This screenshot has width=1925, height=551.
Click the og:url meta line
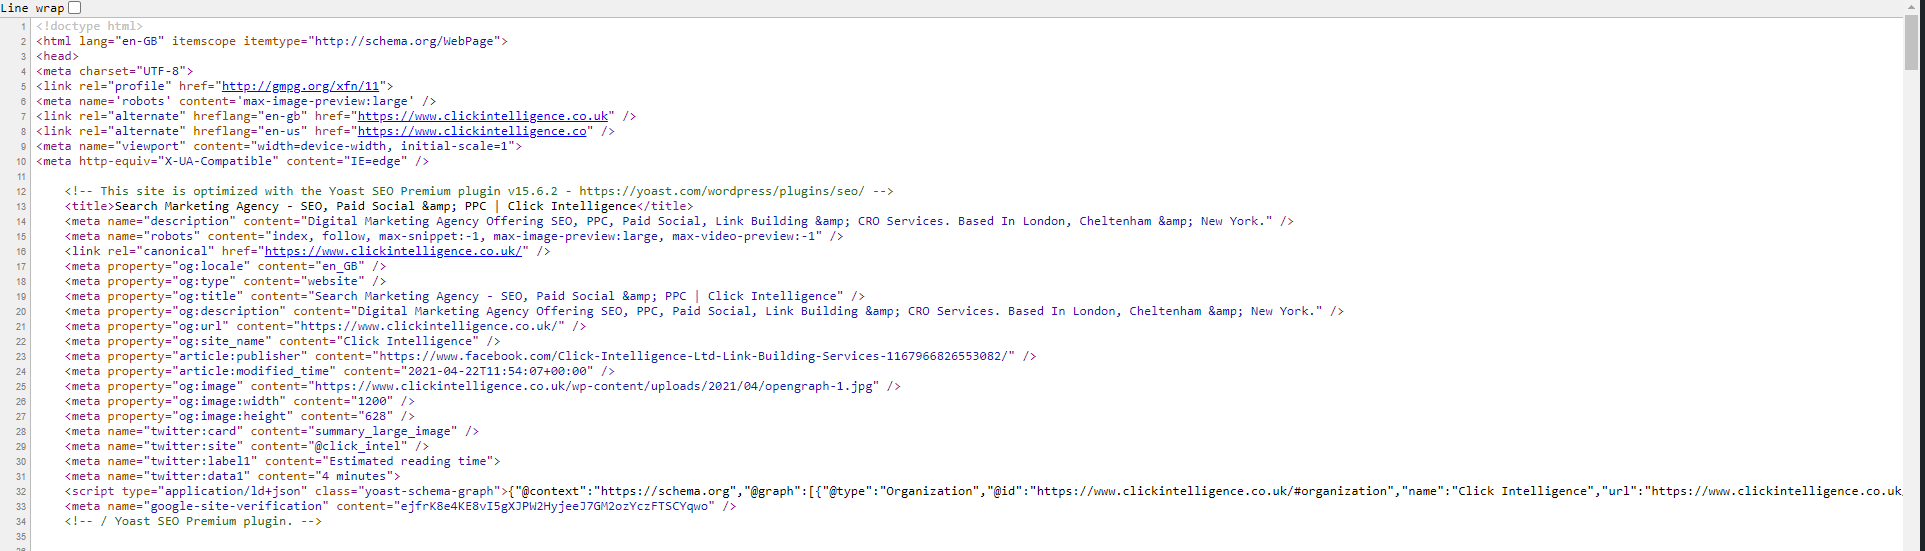(326, 326)
